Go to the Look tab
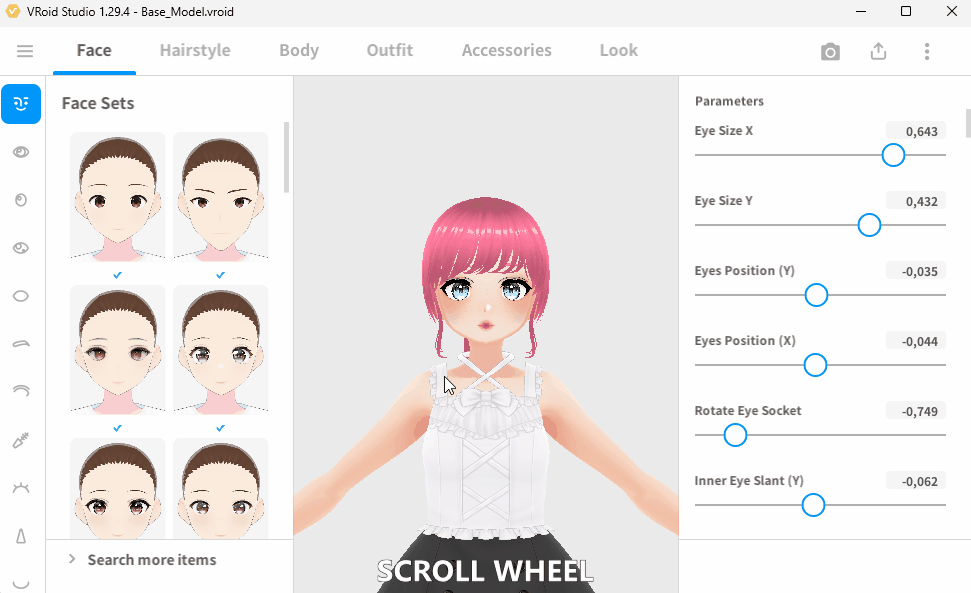The image size is (971, 593). pyautogui.click(x=618, y=51)
